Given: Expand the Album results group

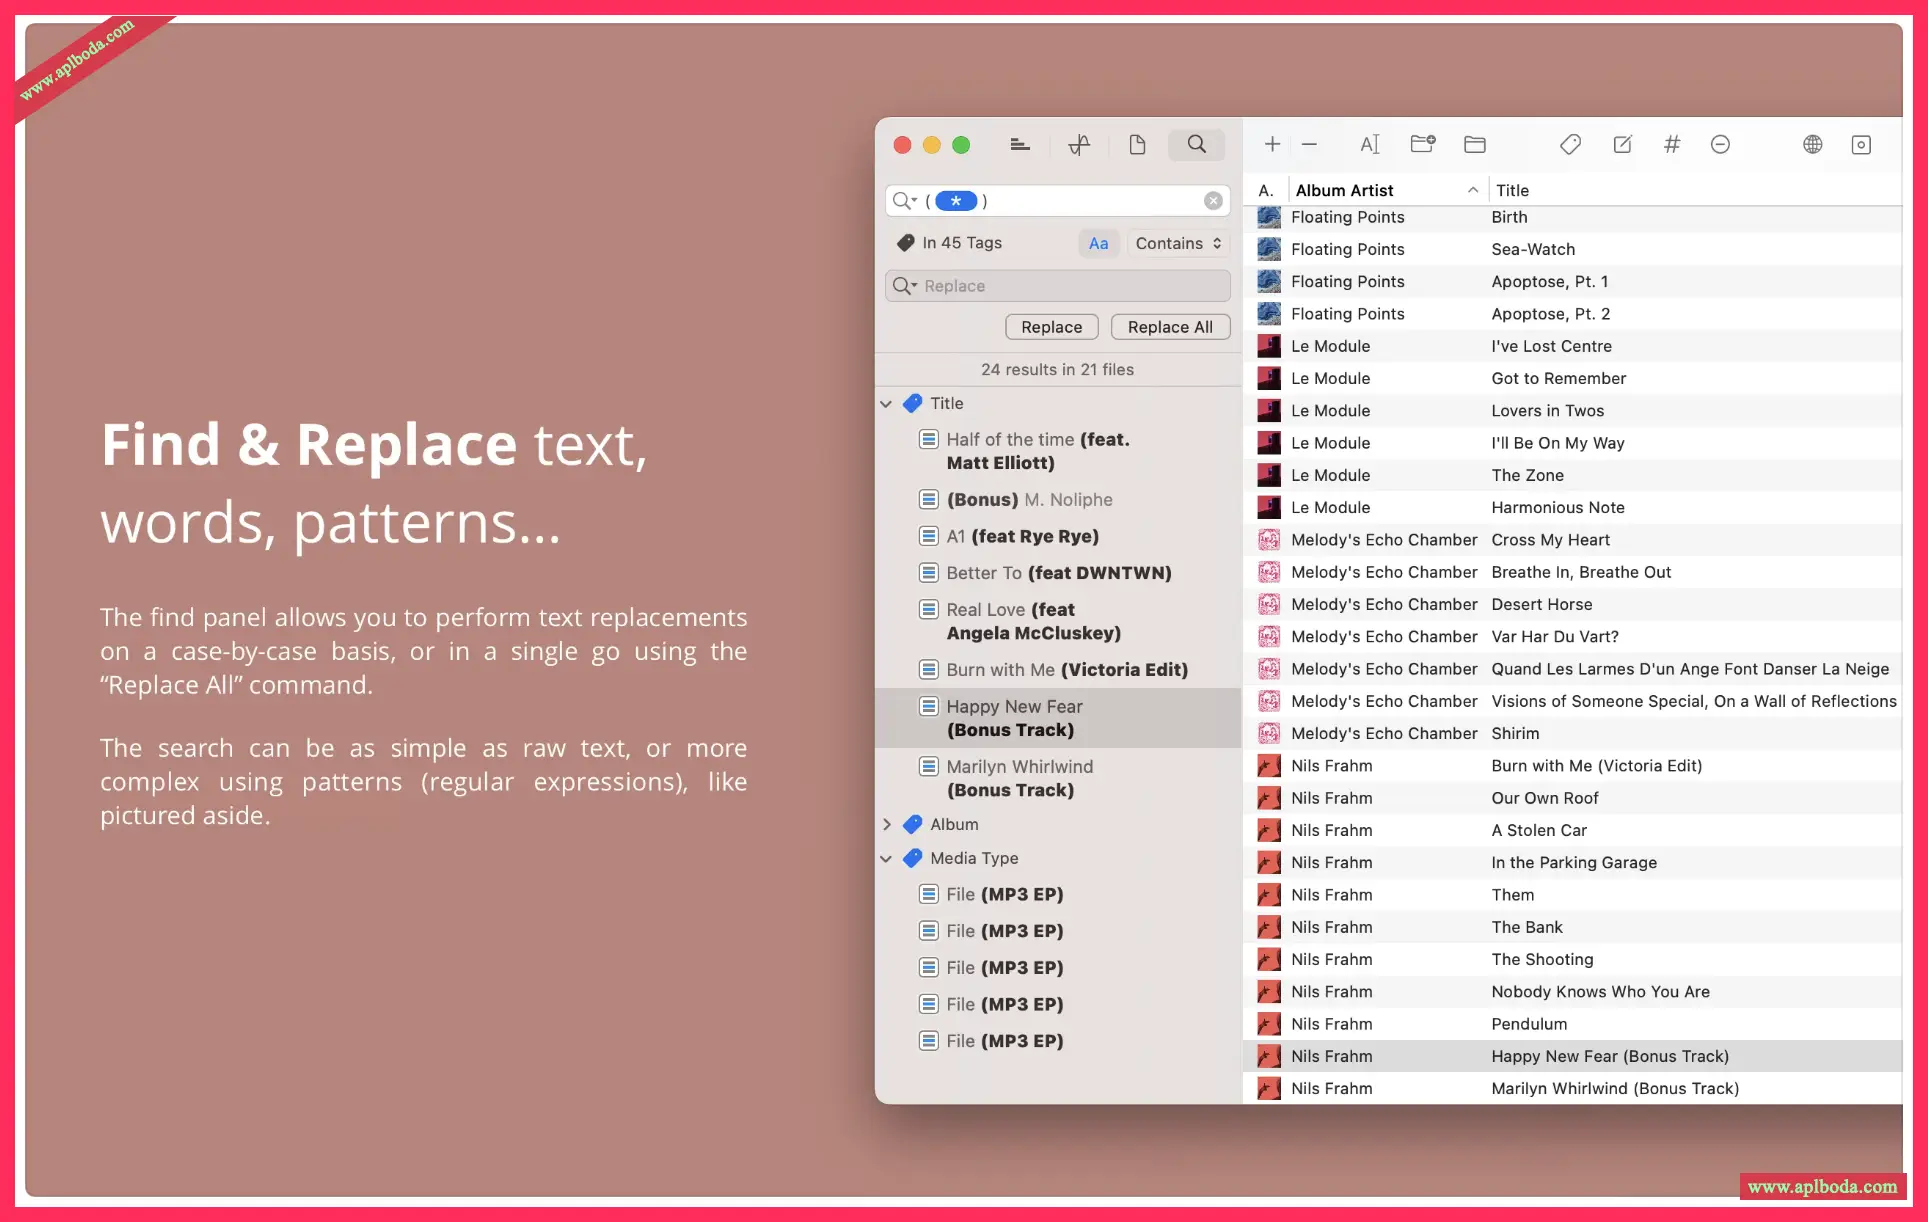Looking at the screenshot, I should click(886, 825).
